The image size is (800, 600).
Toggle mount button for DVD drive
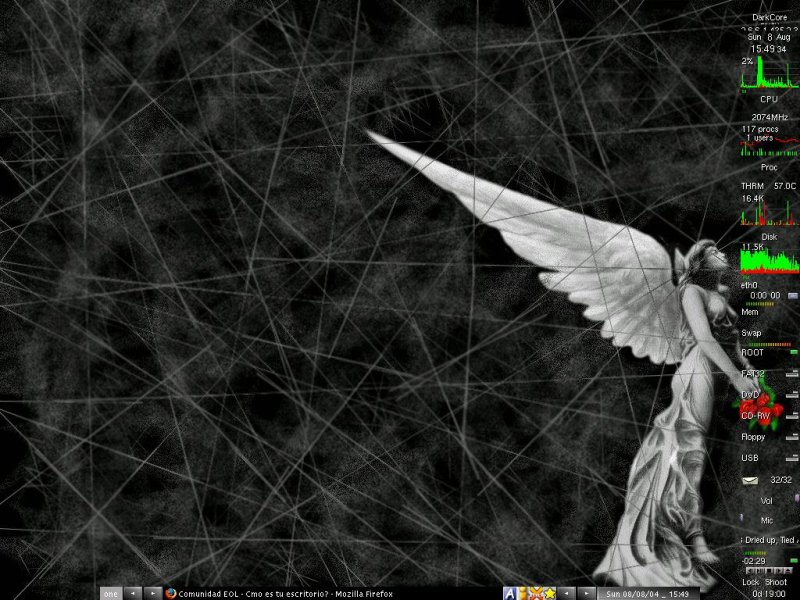click(x=793, y=394)
